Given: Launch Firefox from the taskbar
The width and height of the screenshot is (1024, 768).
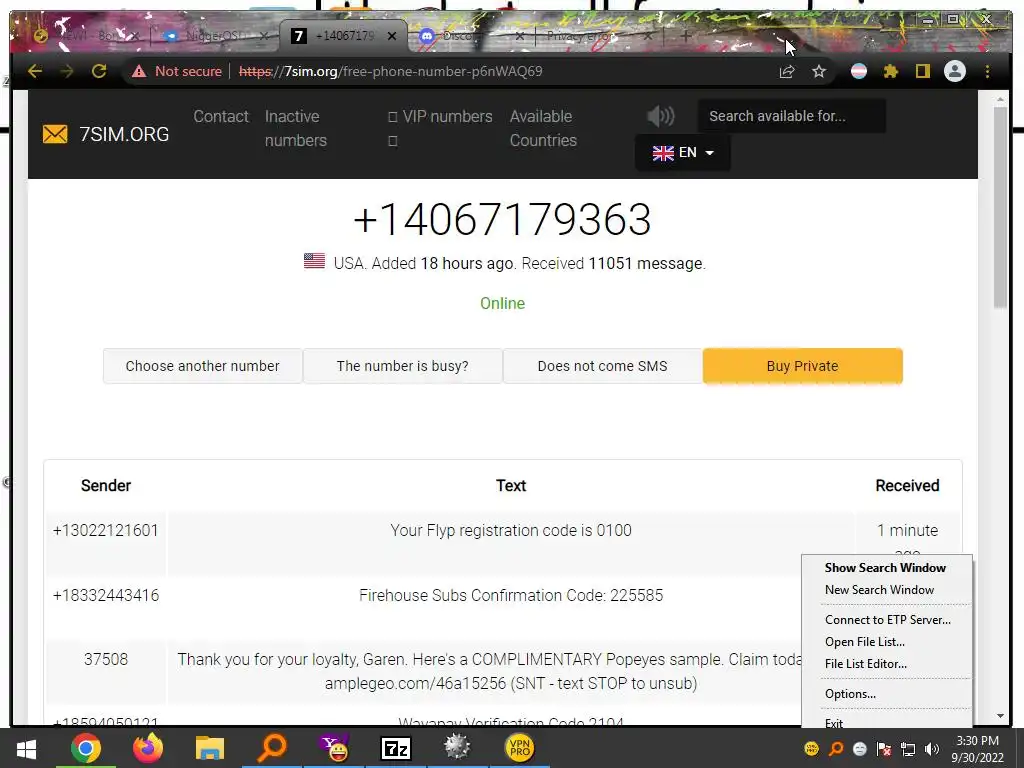Looking at the screenshot, I should (148, 748).
